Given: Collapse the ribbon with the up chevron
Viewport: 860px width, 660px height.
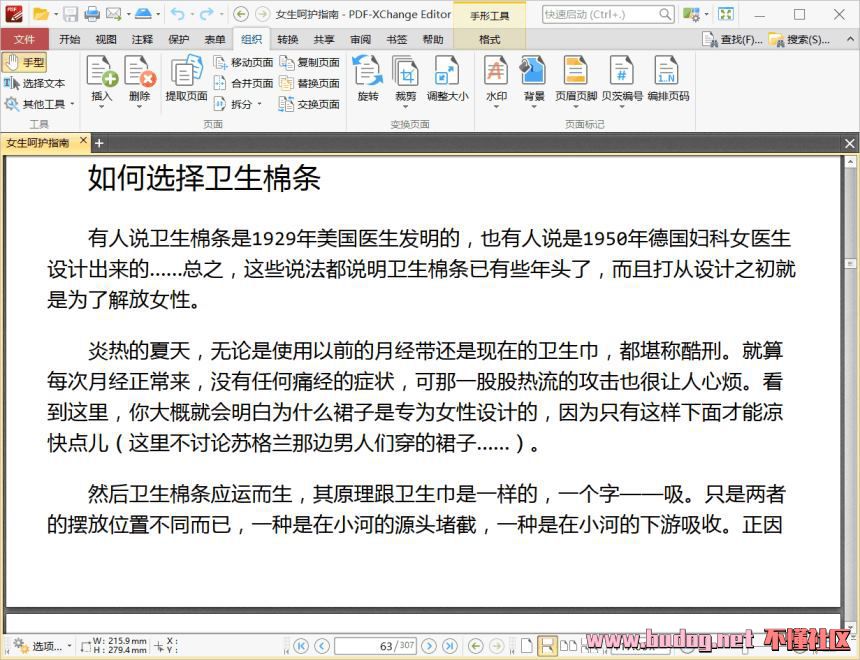Looking at the screenshot, I should (x=850, y=40).
